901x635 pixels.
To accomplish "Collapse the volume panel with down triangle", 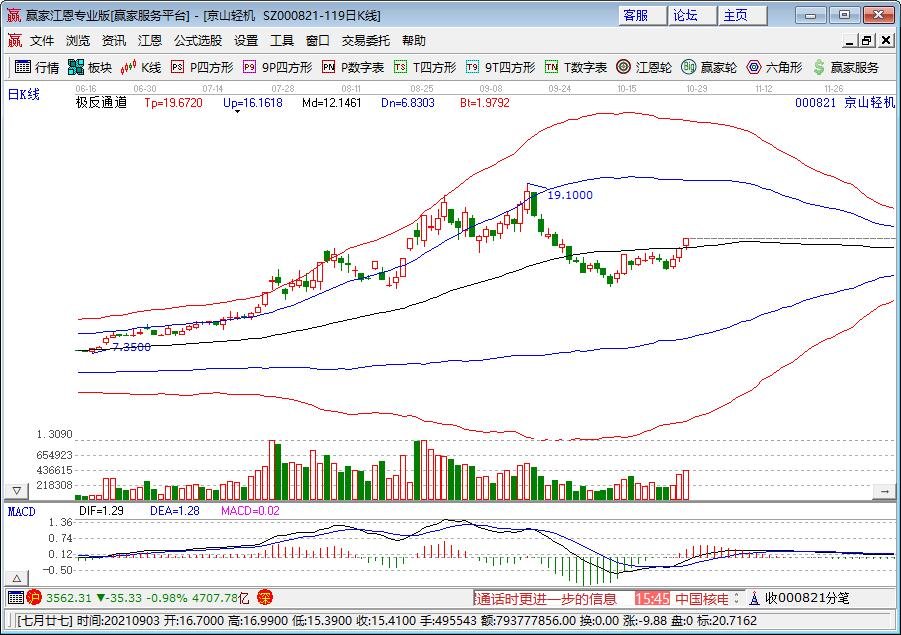I will 16,491.
